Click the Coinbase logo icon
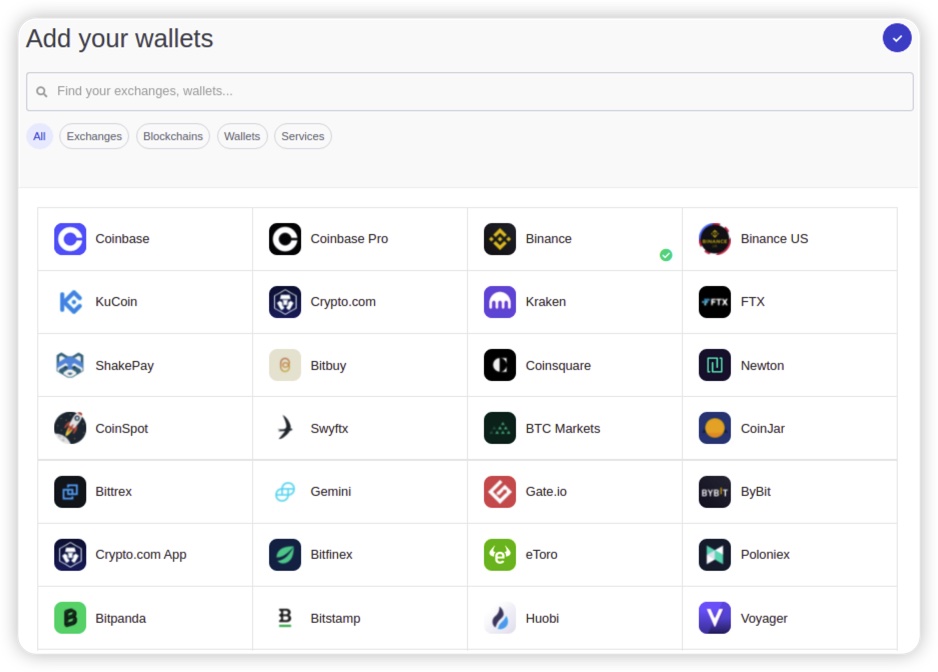The width and height of the screenshot is (938, 672). pos(70,239)
